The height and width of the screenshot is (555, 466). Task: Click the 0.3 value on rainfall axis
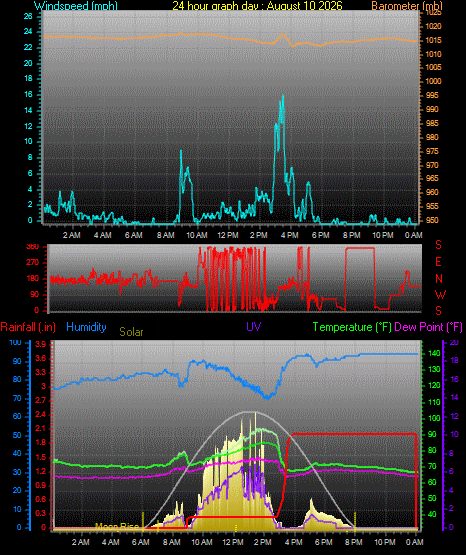coord(41,514)
